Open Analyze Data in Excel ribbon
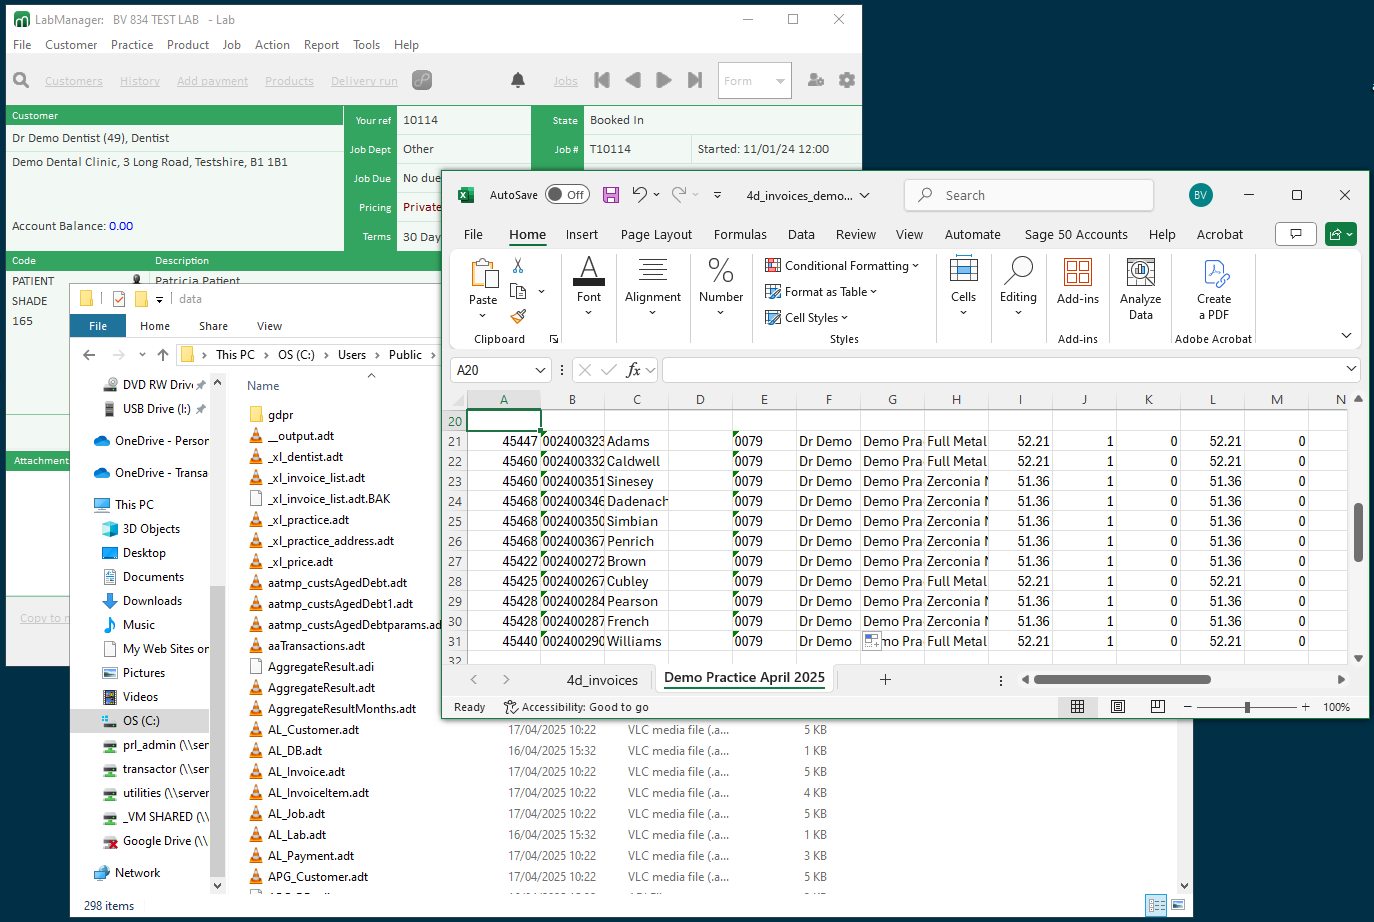This screenshot has width=1374, height=922. [x=1141, y=289]
